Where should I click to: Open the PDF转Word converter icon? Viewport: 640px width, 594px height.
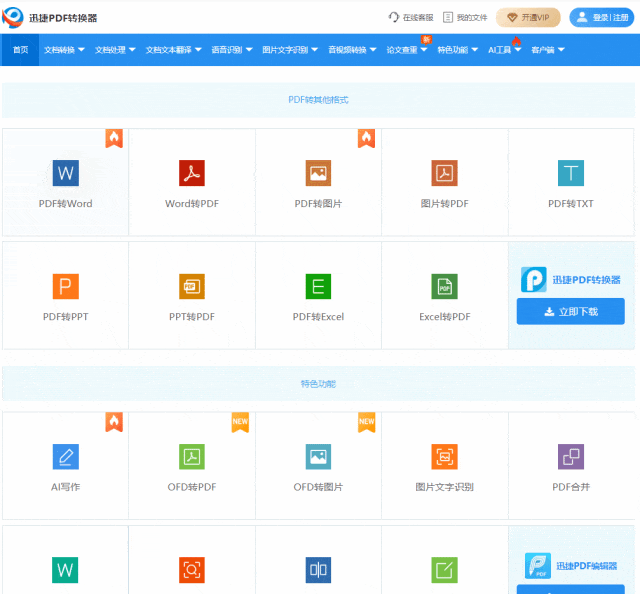[66, 173]
